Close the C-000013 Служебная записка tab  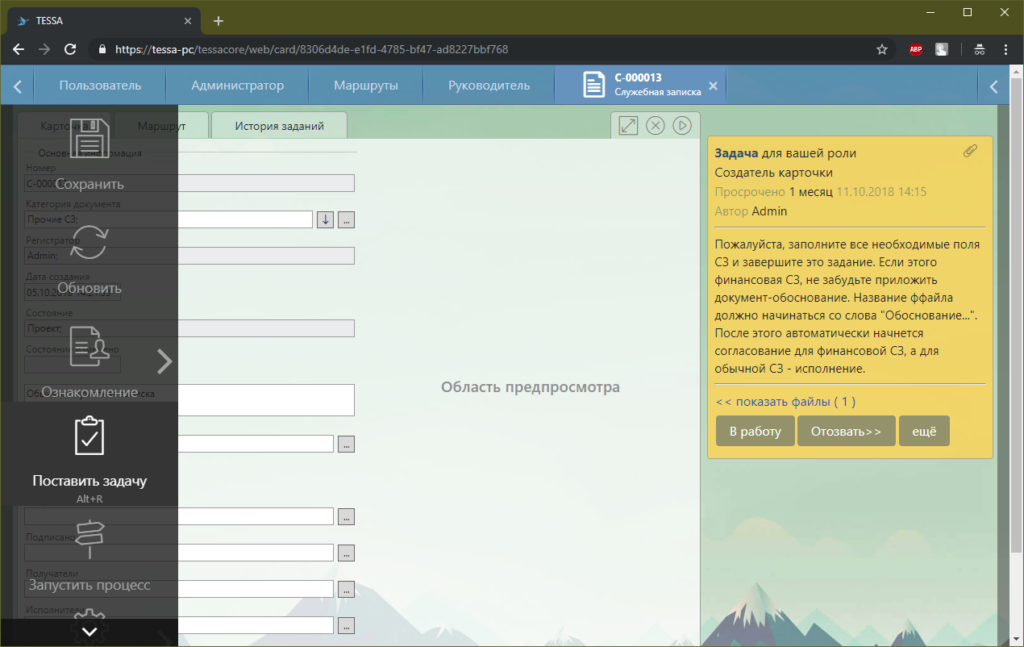click(x=713, y=86)
